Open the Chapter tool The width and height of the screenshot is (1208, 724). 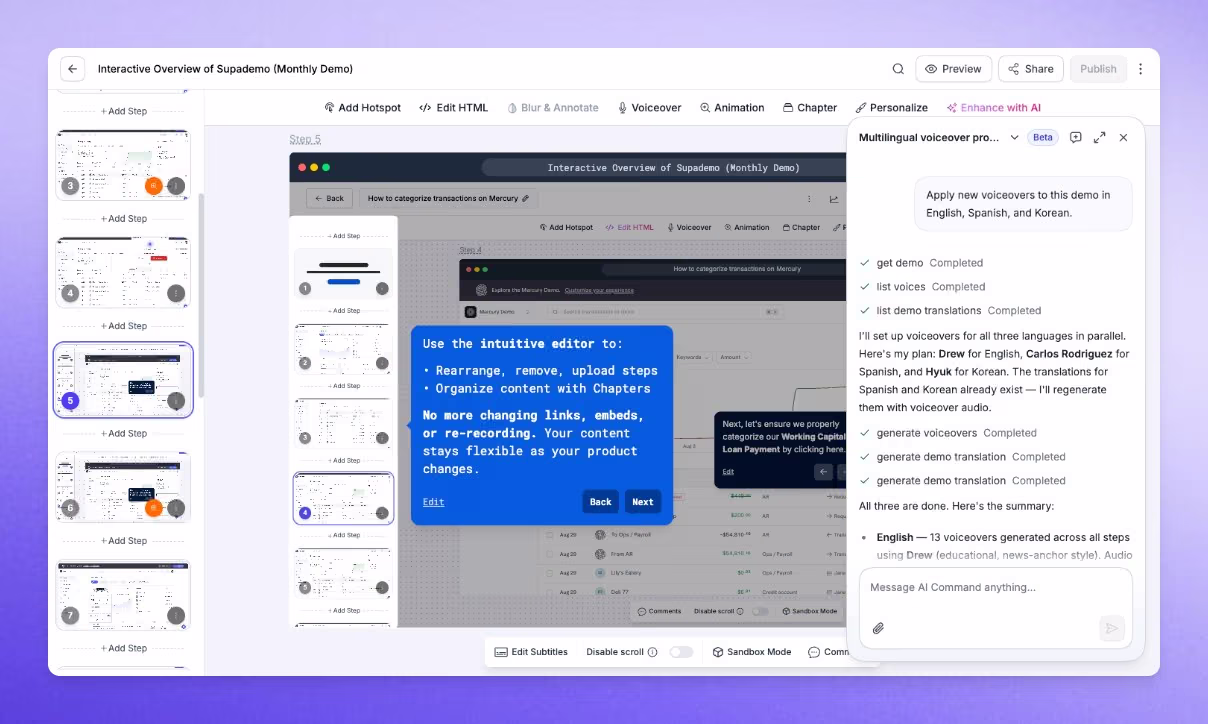pos(810,108)
